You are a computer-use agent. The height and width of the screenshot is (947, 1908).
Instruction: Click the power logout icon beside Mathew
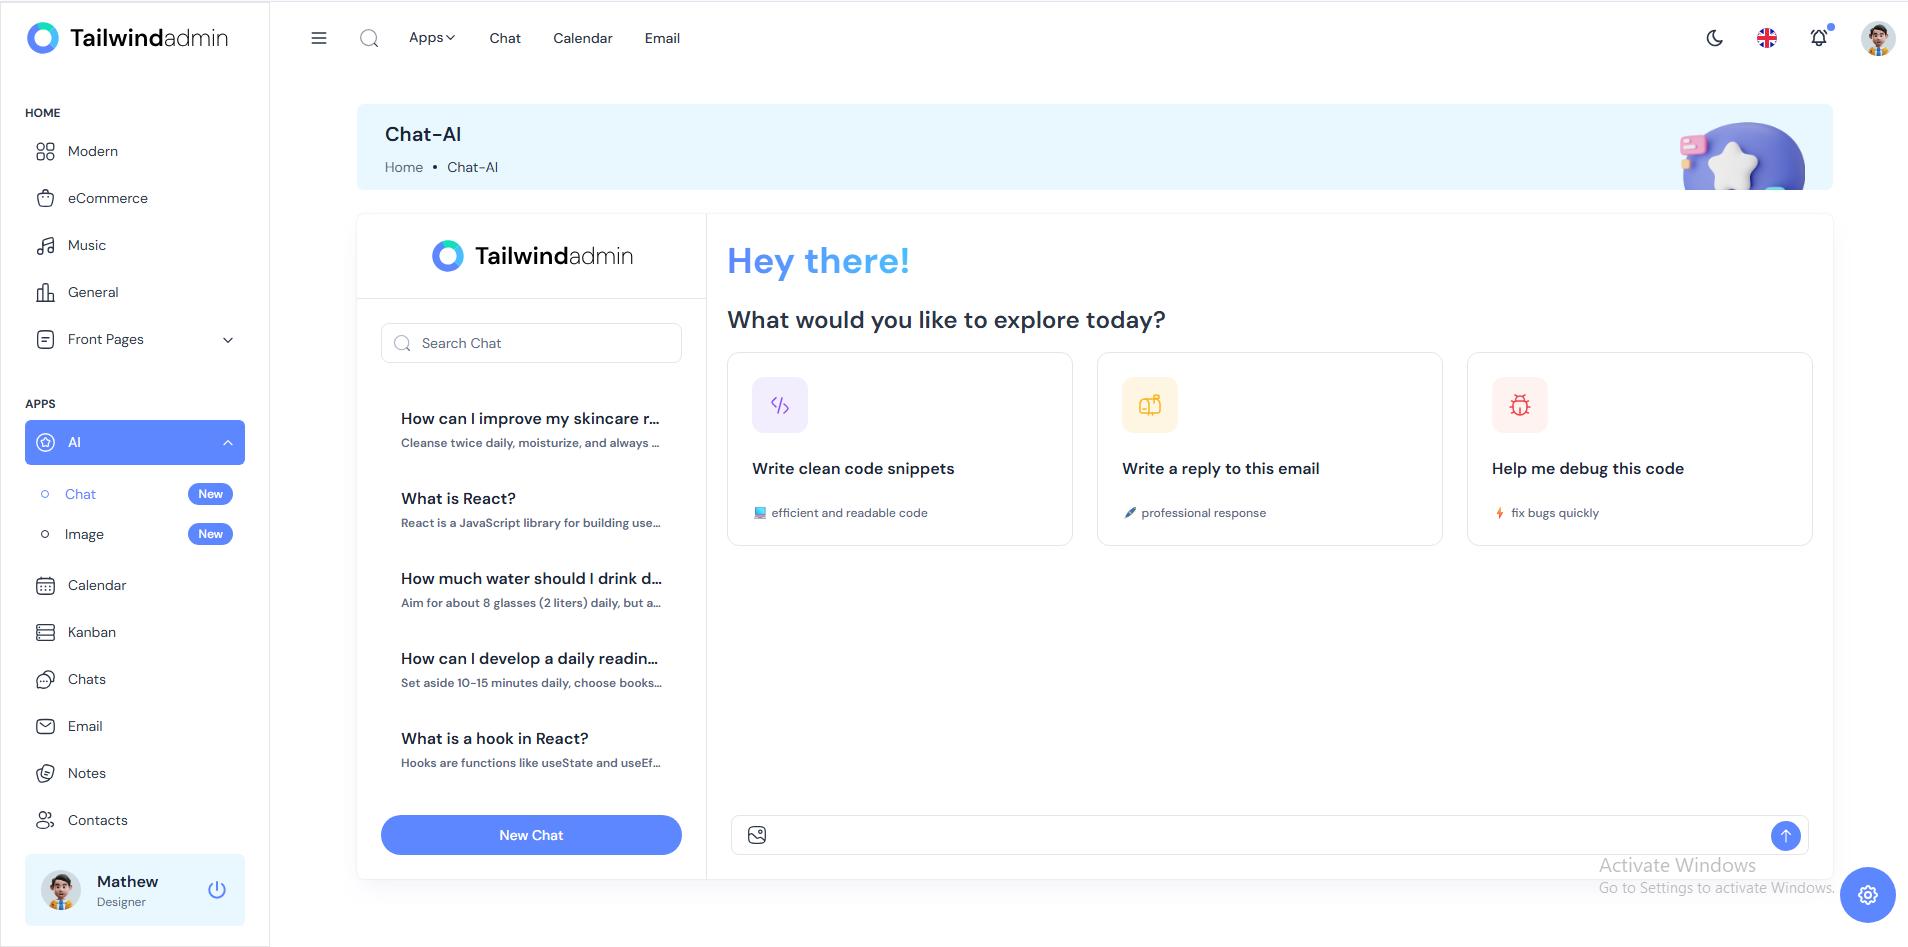pos(217,890)
